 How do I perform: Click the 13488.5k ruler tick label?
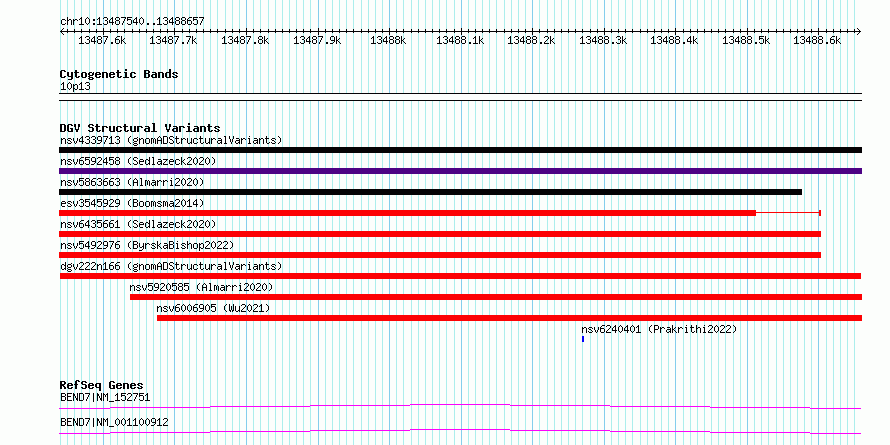pos(746,40)
